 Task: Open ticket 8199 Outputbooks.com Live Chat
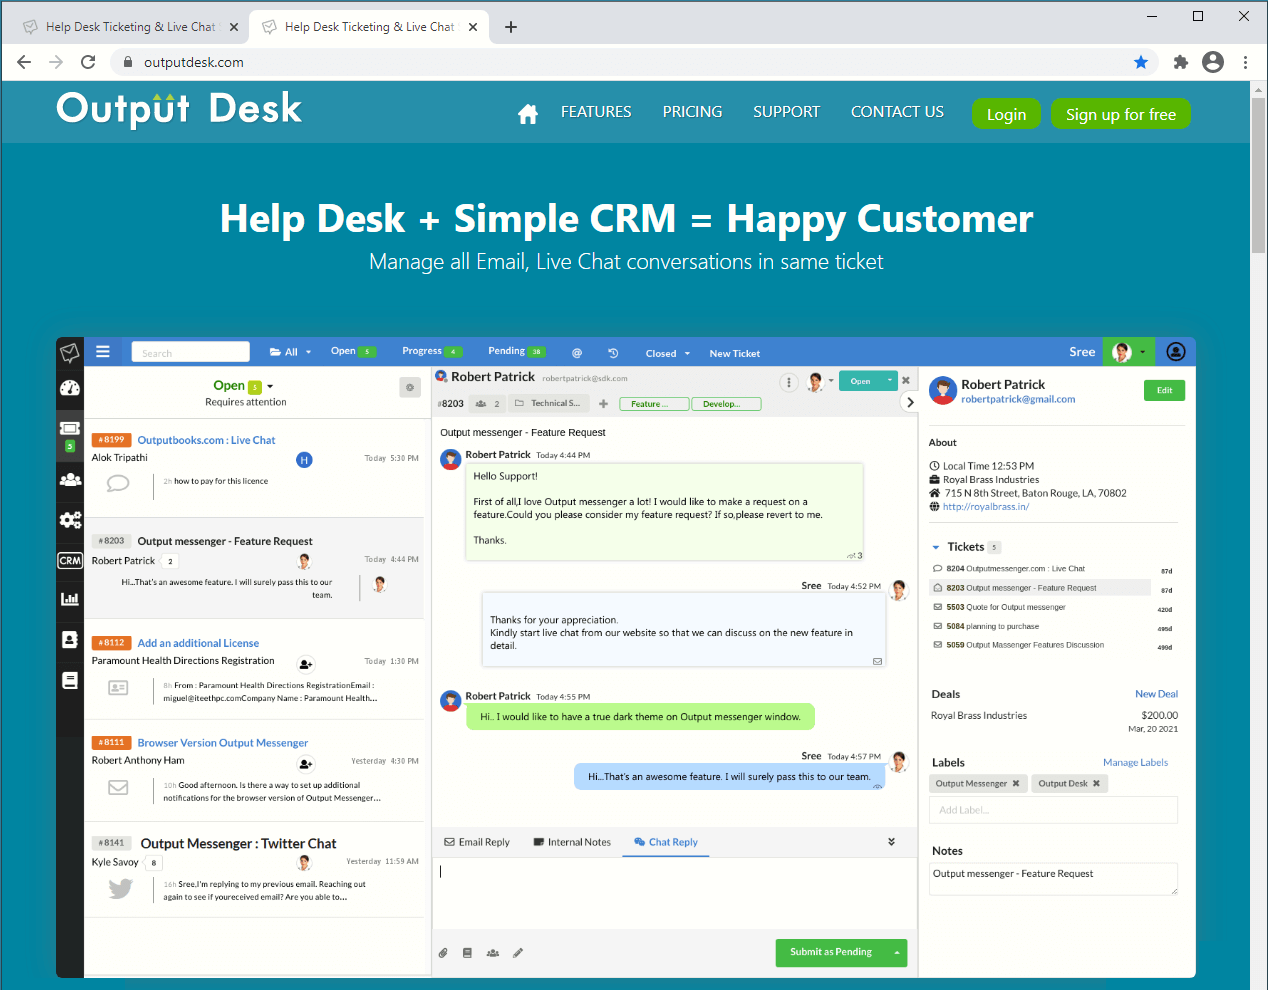click(x=206, y=440)
